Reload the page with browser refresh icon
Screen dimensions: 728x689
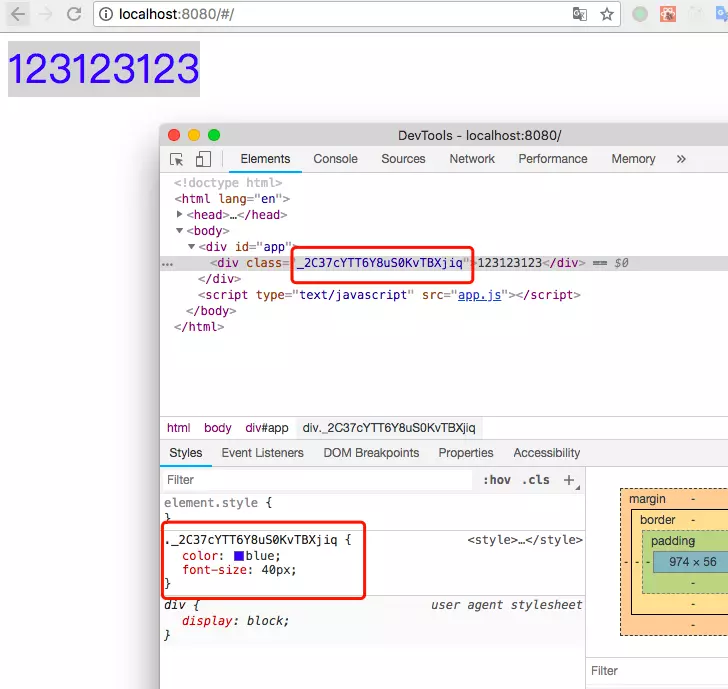(x=74, y=14)
